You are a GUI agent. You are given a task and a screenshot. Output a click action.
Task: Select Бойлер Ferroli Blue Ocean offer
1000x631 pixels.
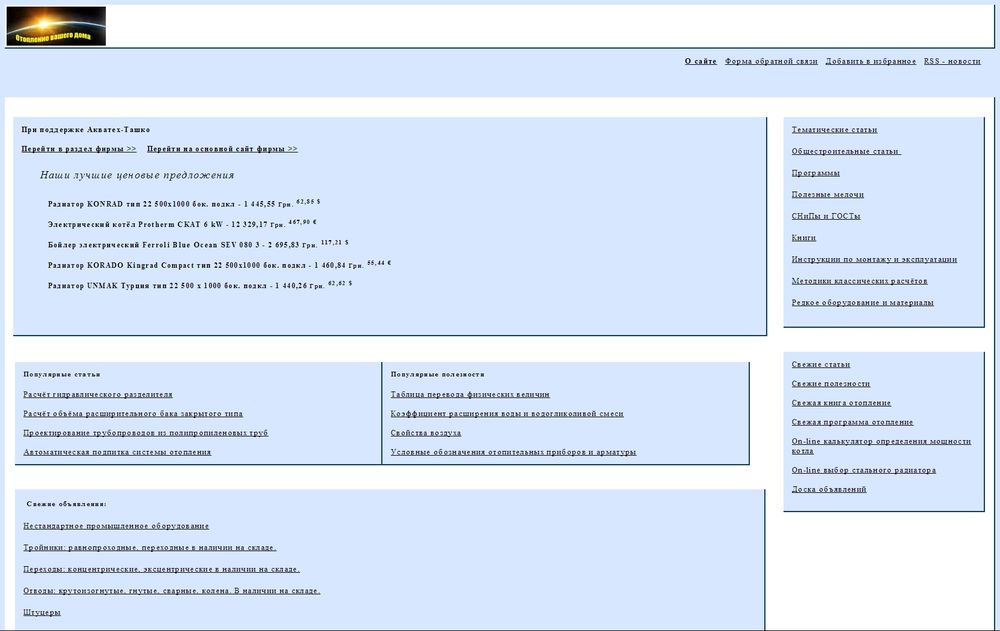click(x=198, y=244)
